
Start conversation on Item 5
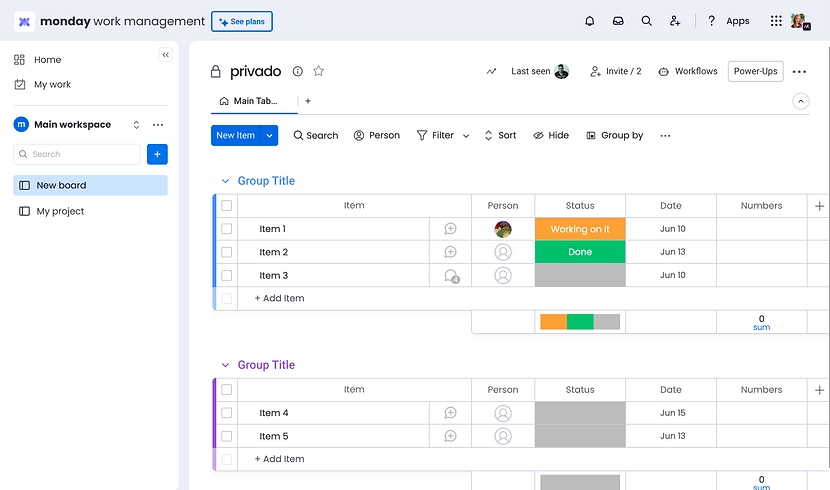(450, 436)
